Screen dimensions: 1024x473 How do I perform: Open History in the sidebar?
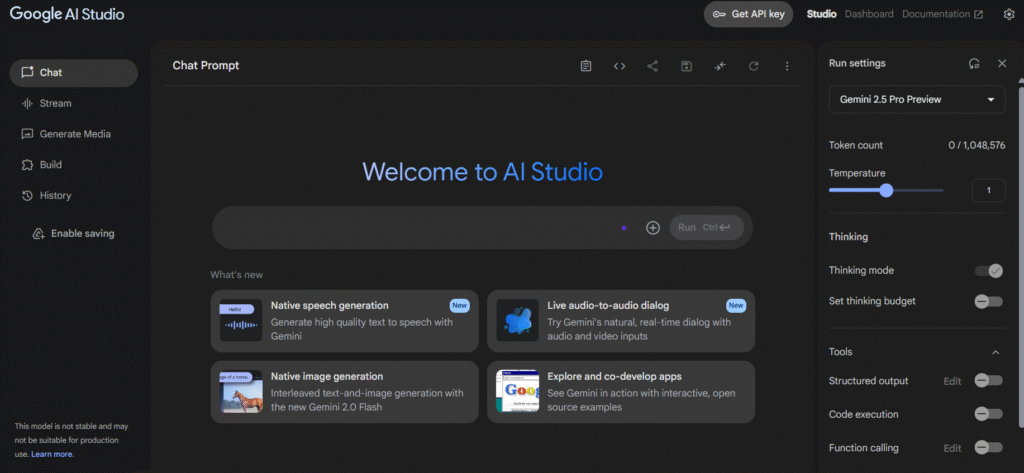pos(56,195)
